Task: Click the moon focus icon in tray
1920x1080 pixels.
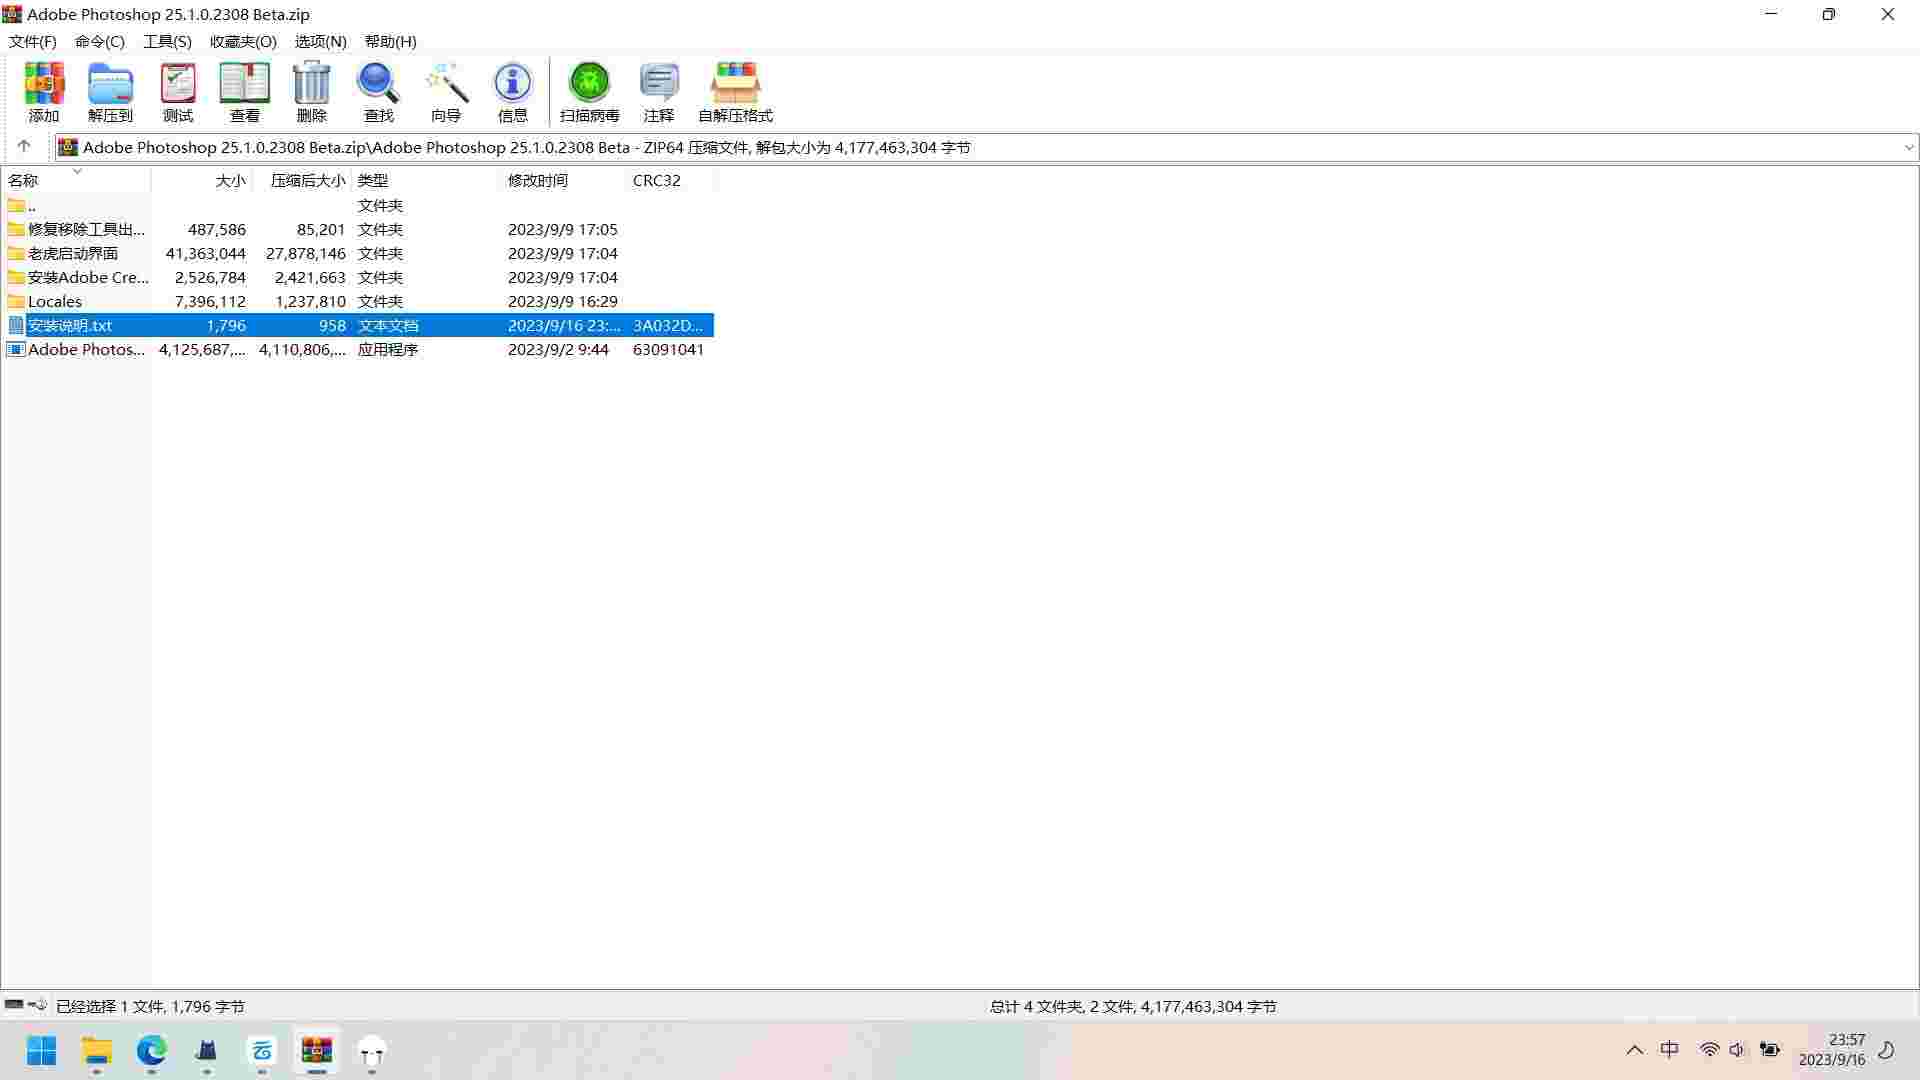Action: (x=1887, y=1050)
